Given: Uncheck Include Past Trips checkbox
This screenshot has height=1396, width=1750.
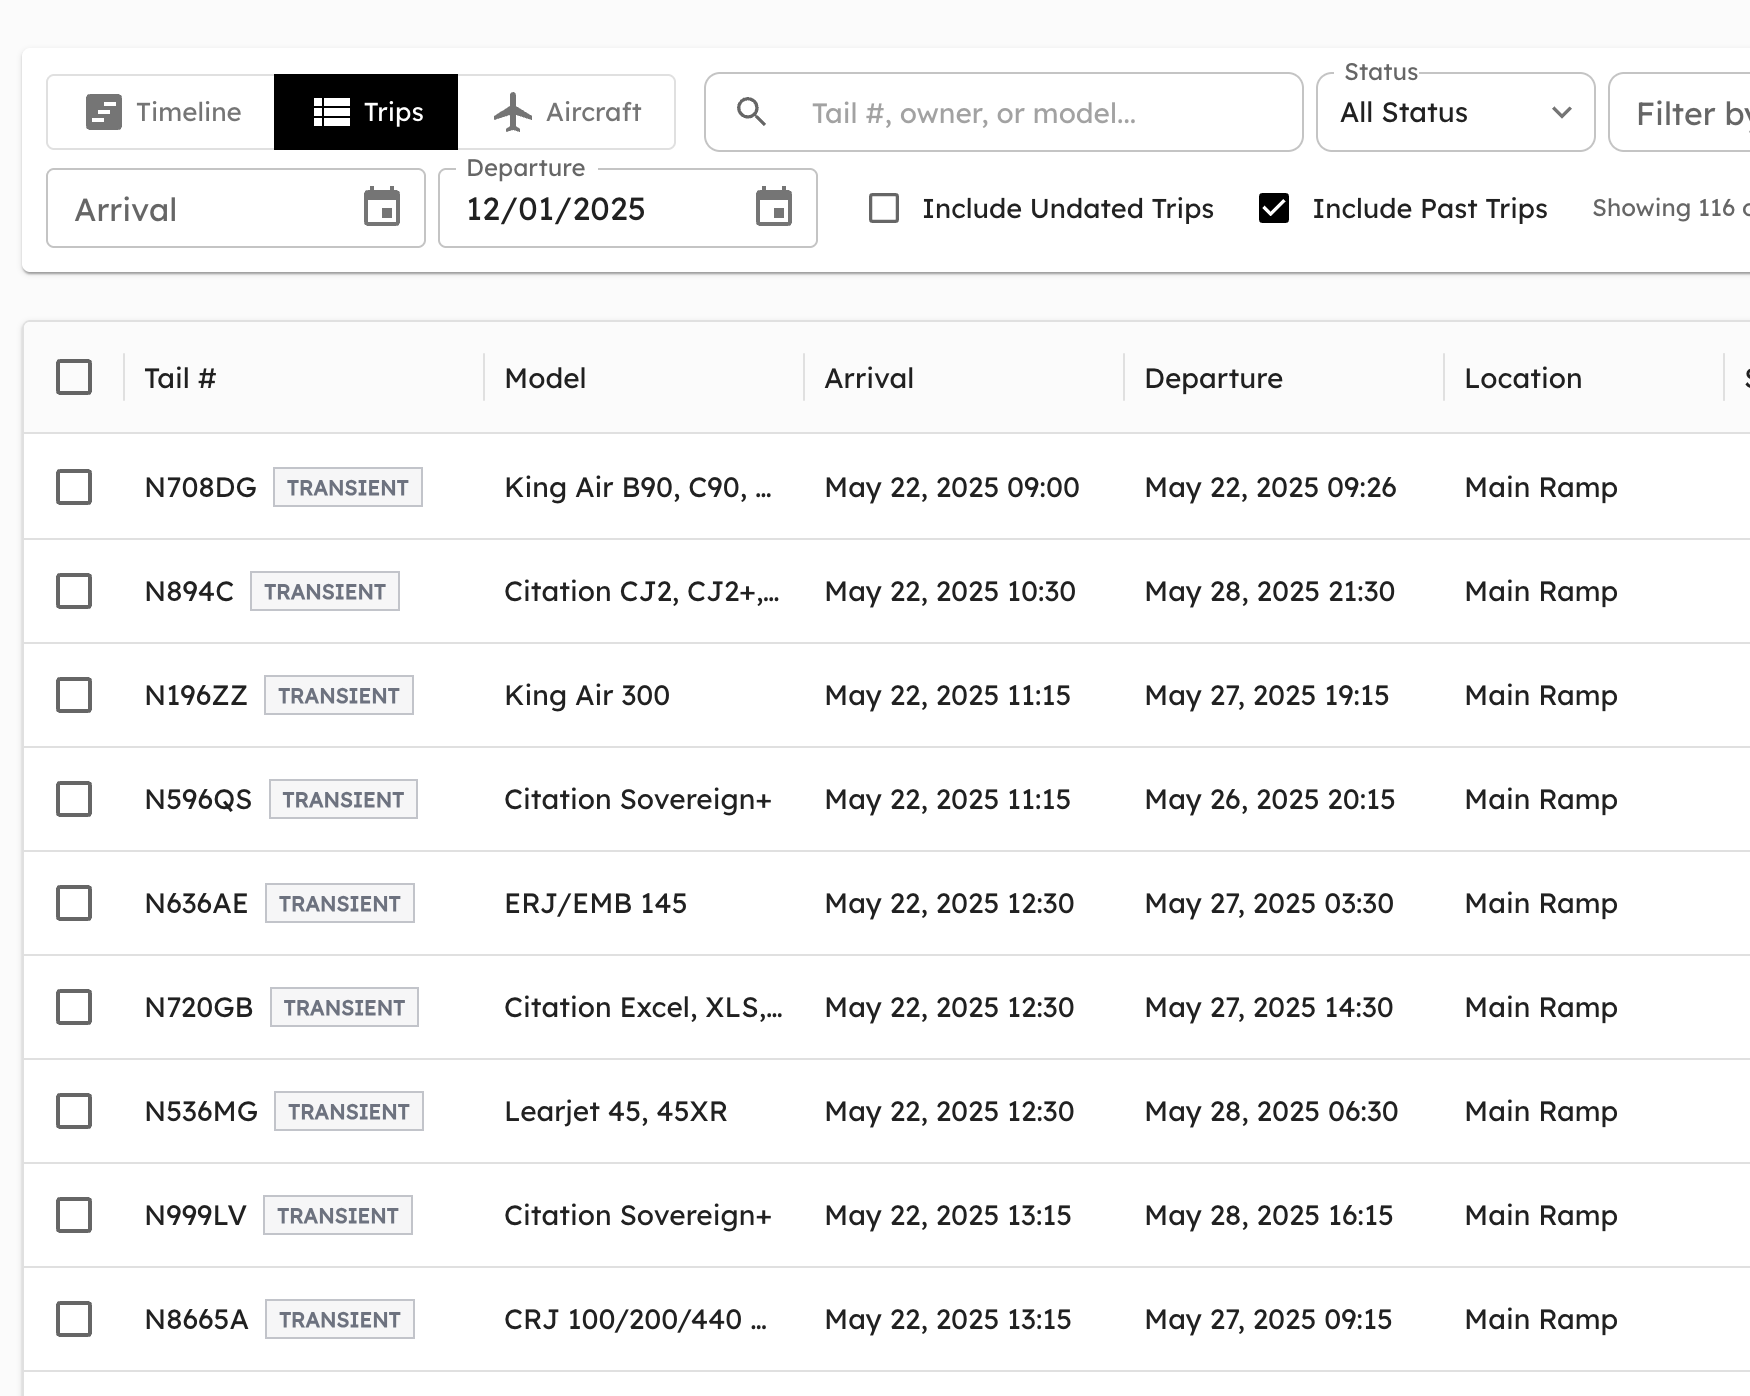Looking at the screenshot, I should pyautogui.click(x=1274, y=208).
